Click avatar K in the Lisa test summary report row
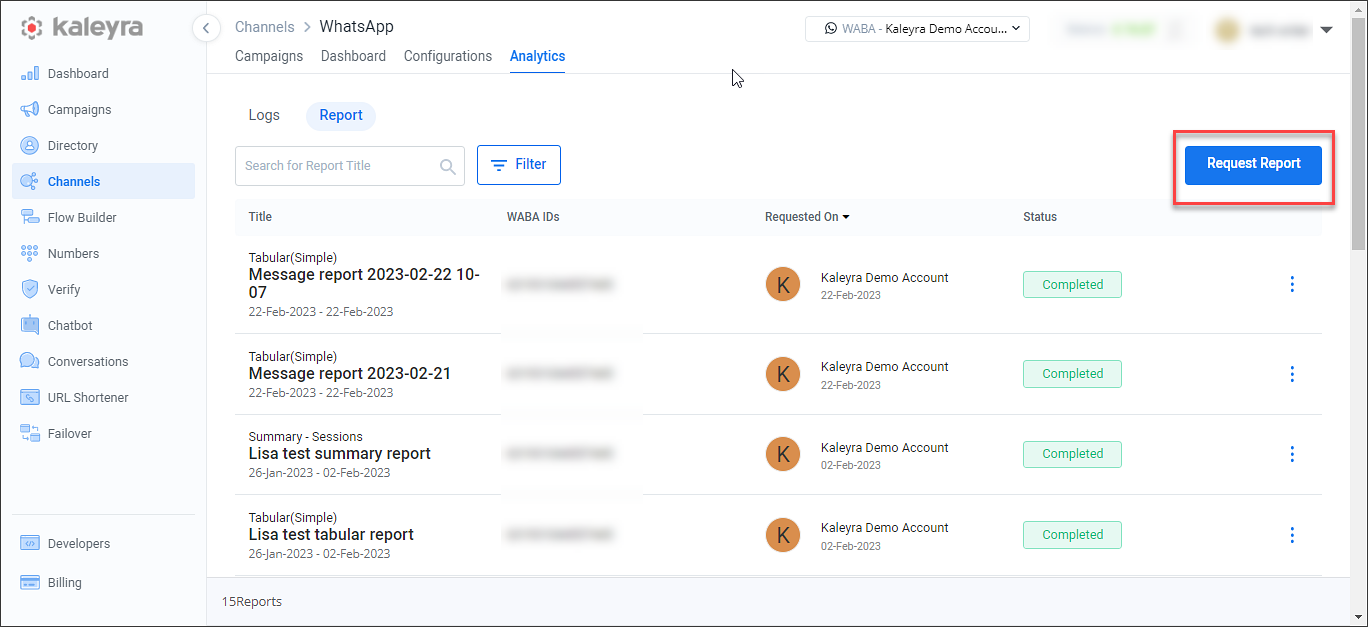The width and height of the screenshot is (1368, 627). click(x=783, y=454)
